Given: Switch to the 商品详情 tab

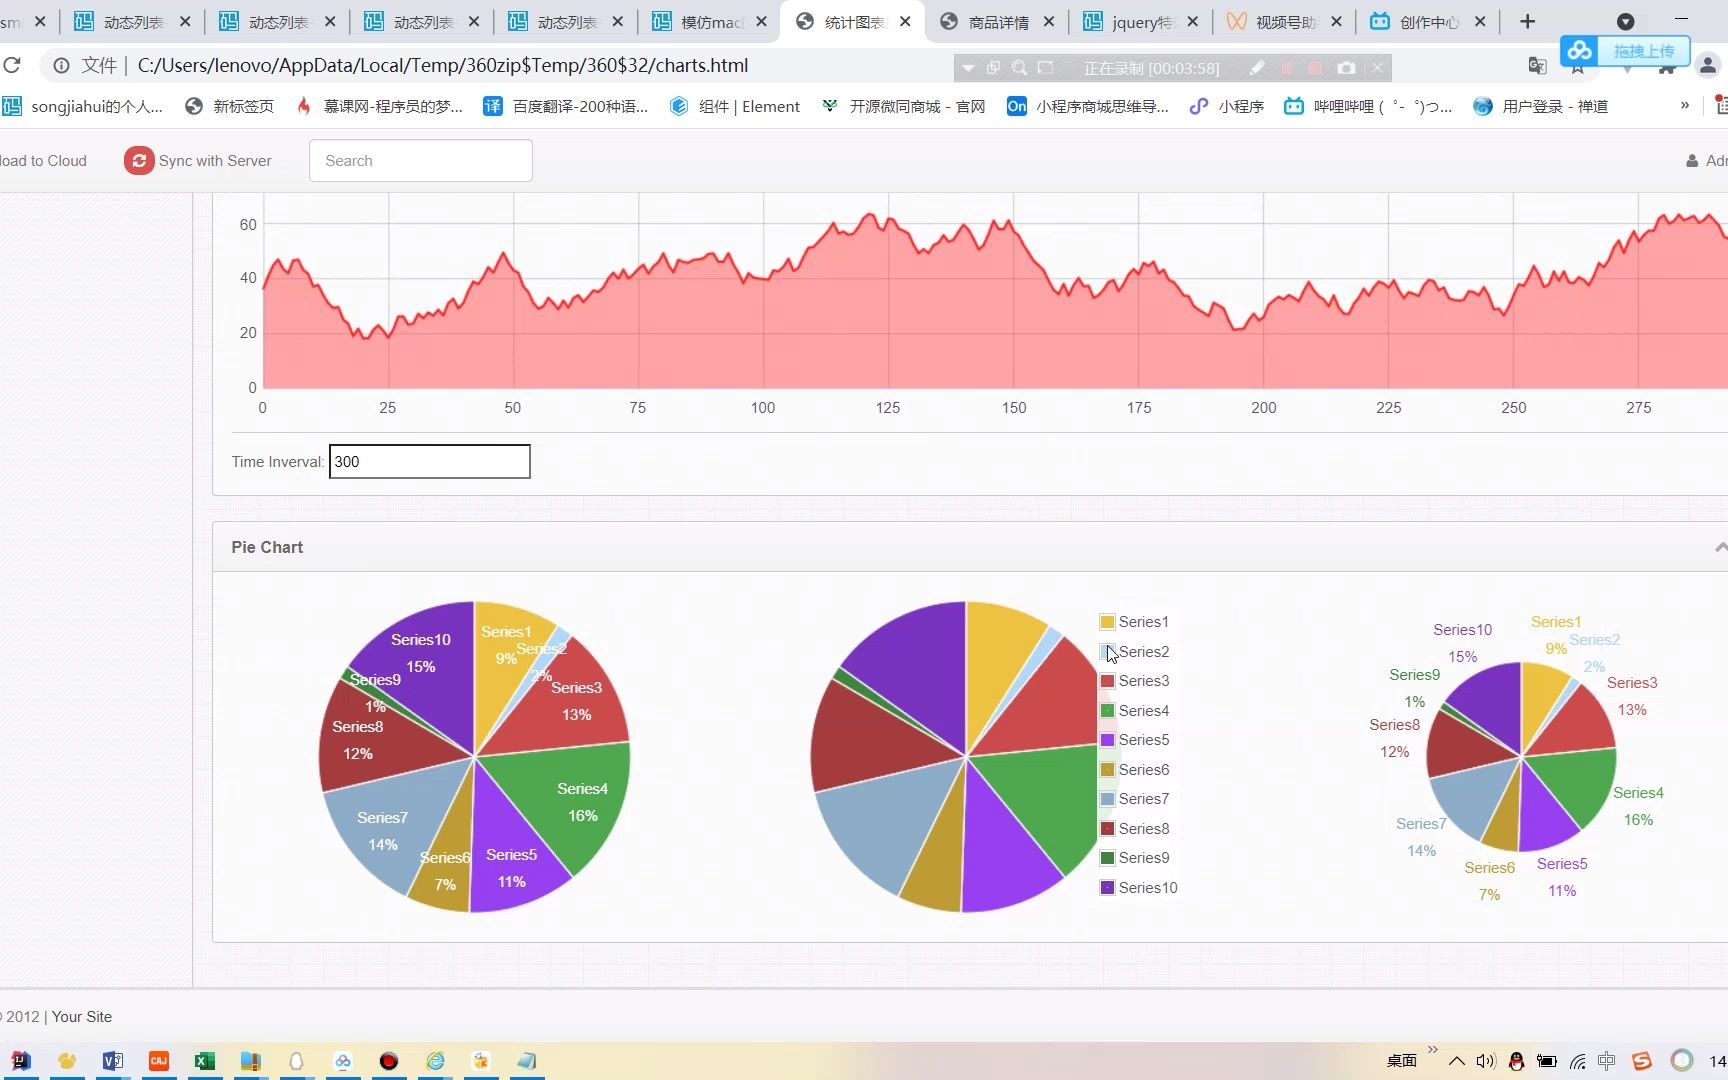Looking at the screenshot, I should (998, 20).
